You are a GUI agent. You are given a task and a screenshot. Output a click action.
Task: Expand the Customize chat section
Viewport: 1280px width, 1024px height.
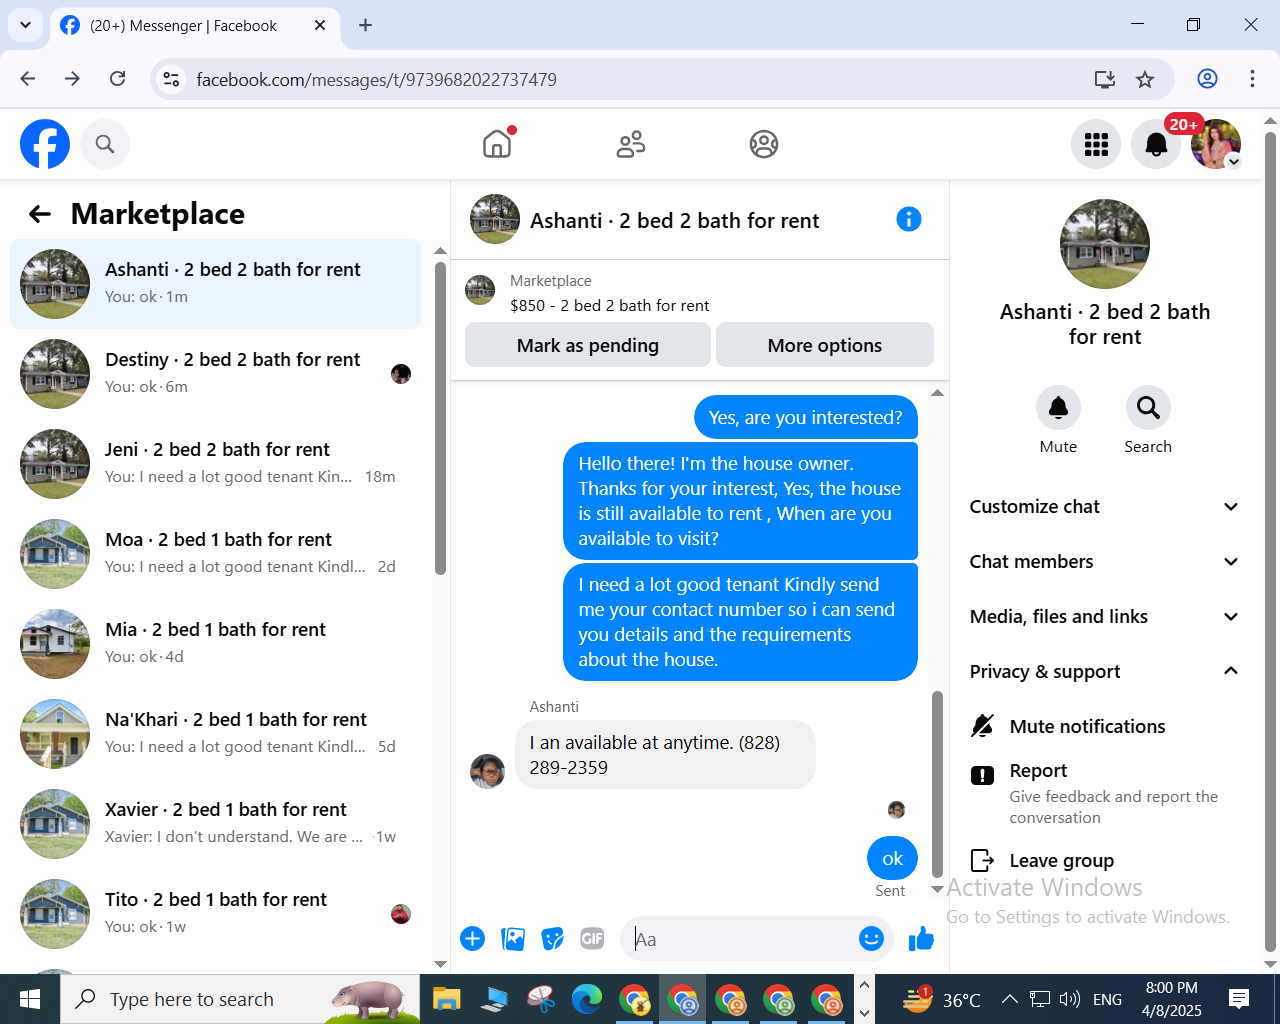1105,506
